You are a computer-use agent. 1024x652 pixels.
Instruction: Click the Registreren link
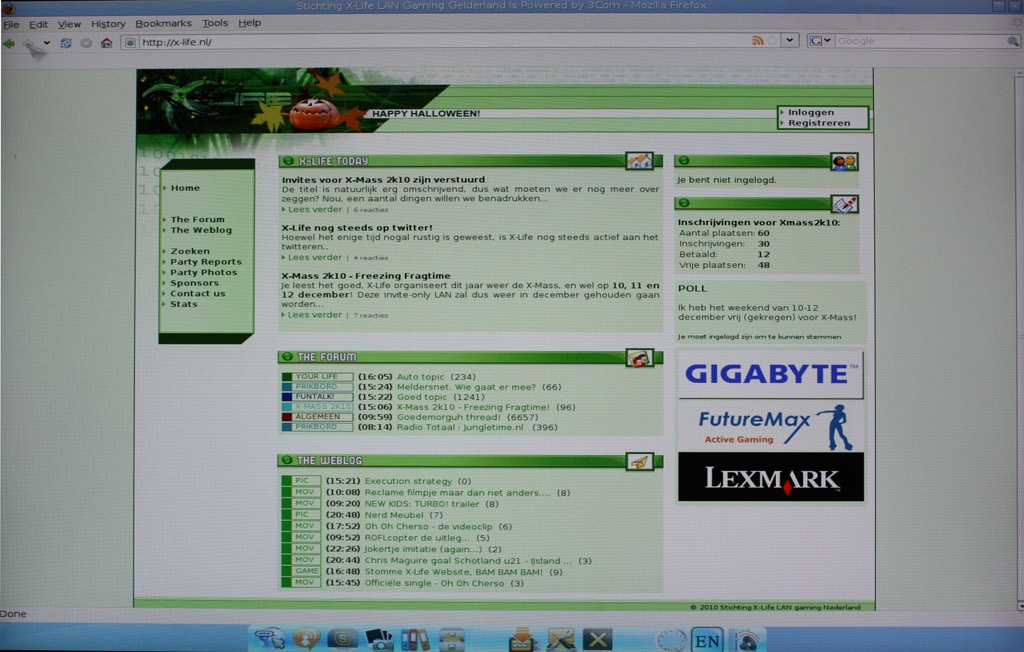pos(819,123)
